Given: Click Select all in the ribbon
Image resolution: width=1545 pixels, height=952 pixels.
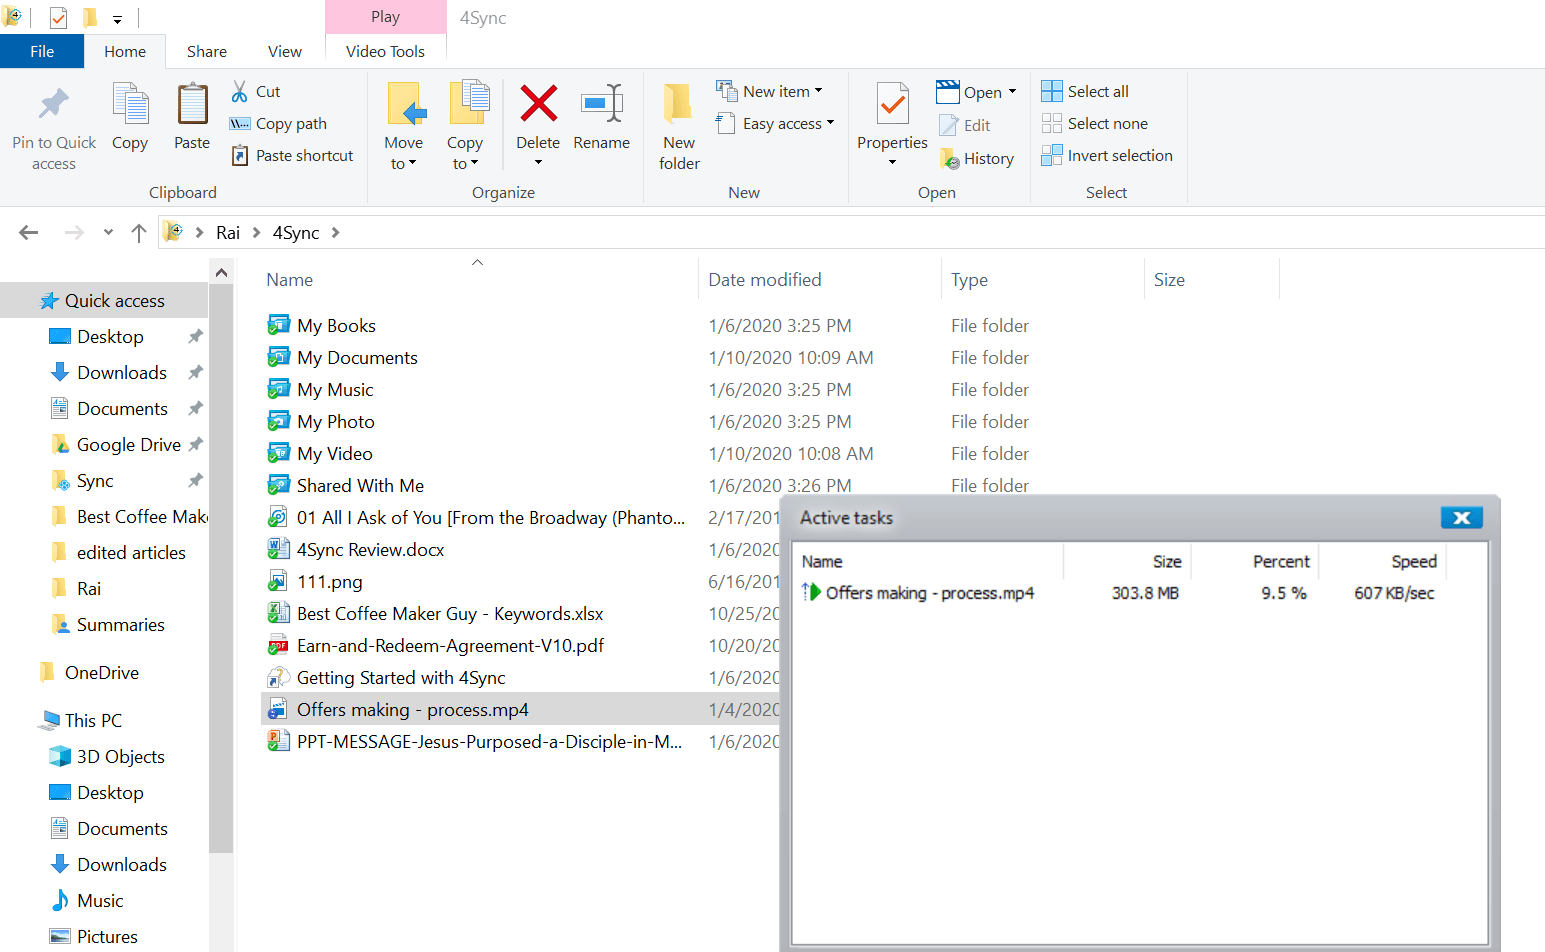Looking at the screenshot, I should [x=1084, y=90].
